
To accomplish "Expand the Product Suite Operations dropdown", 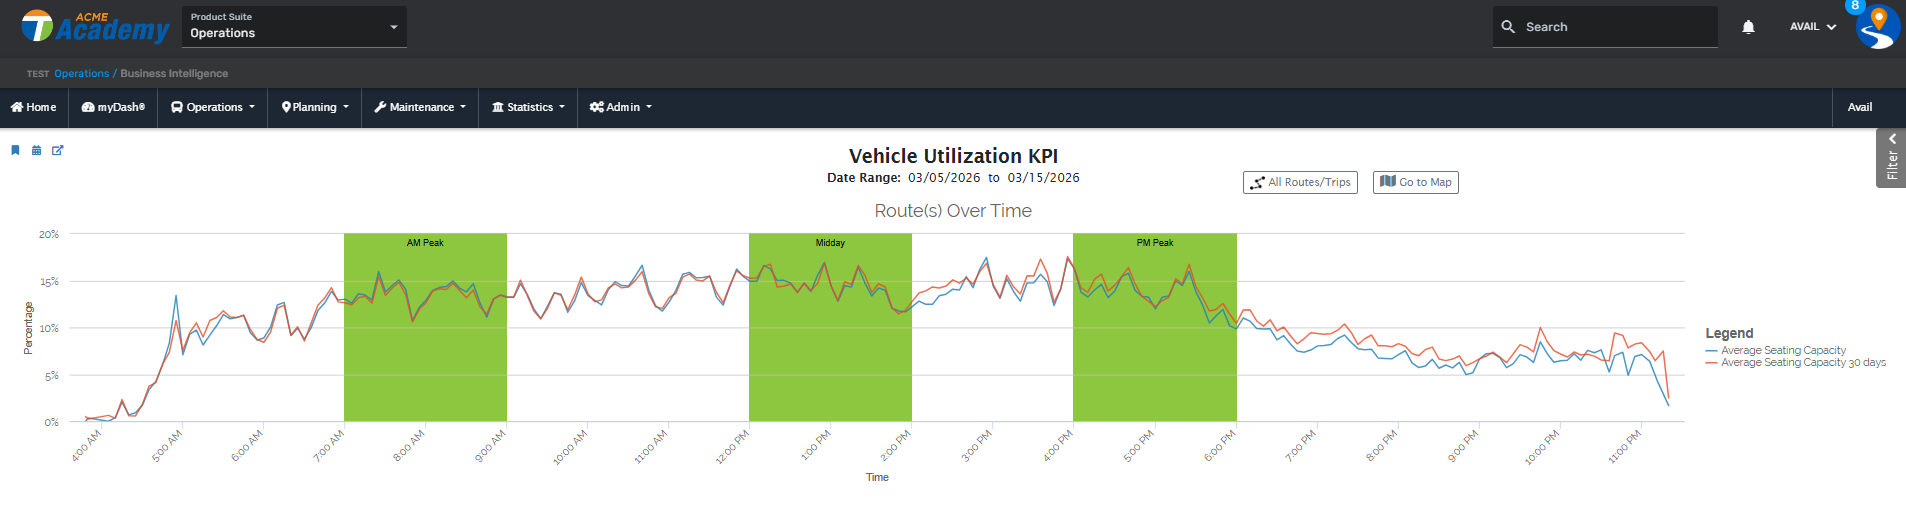I will 294,27.
